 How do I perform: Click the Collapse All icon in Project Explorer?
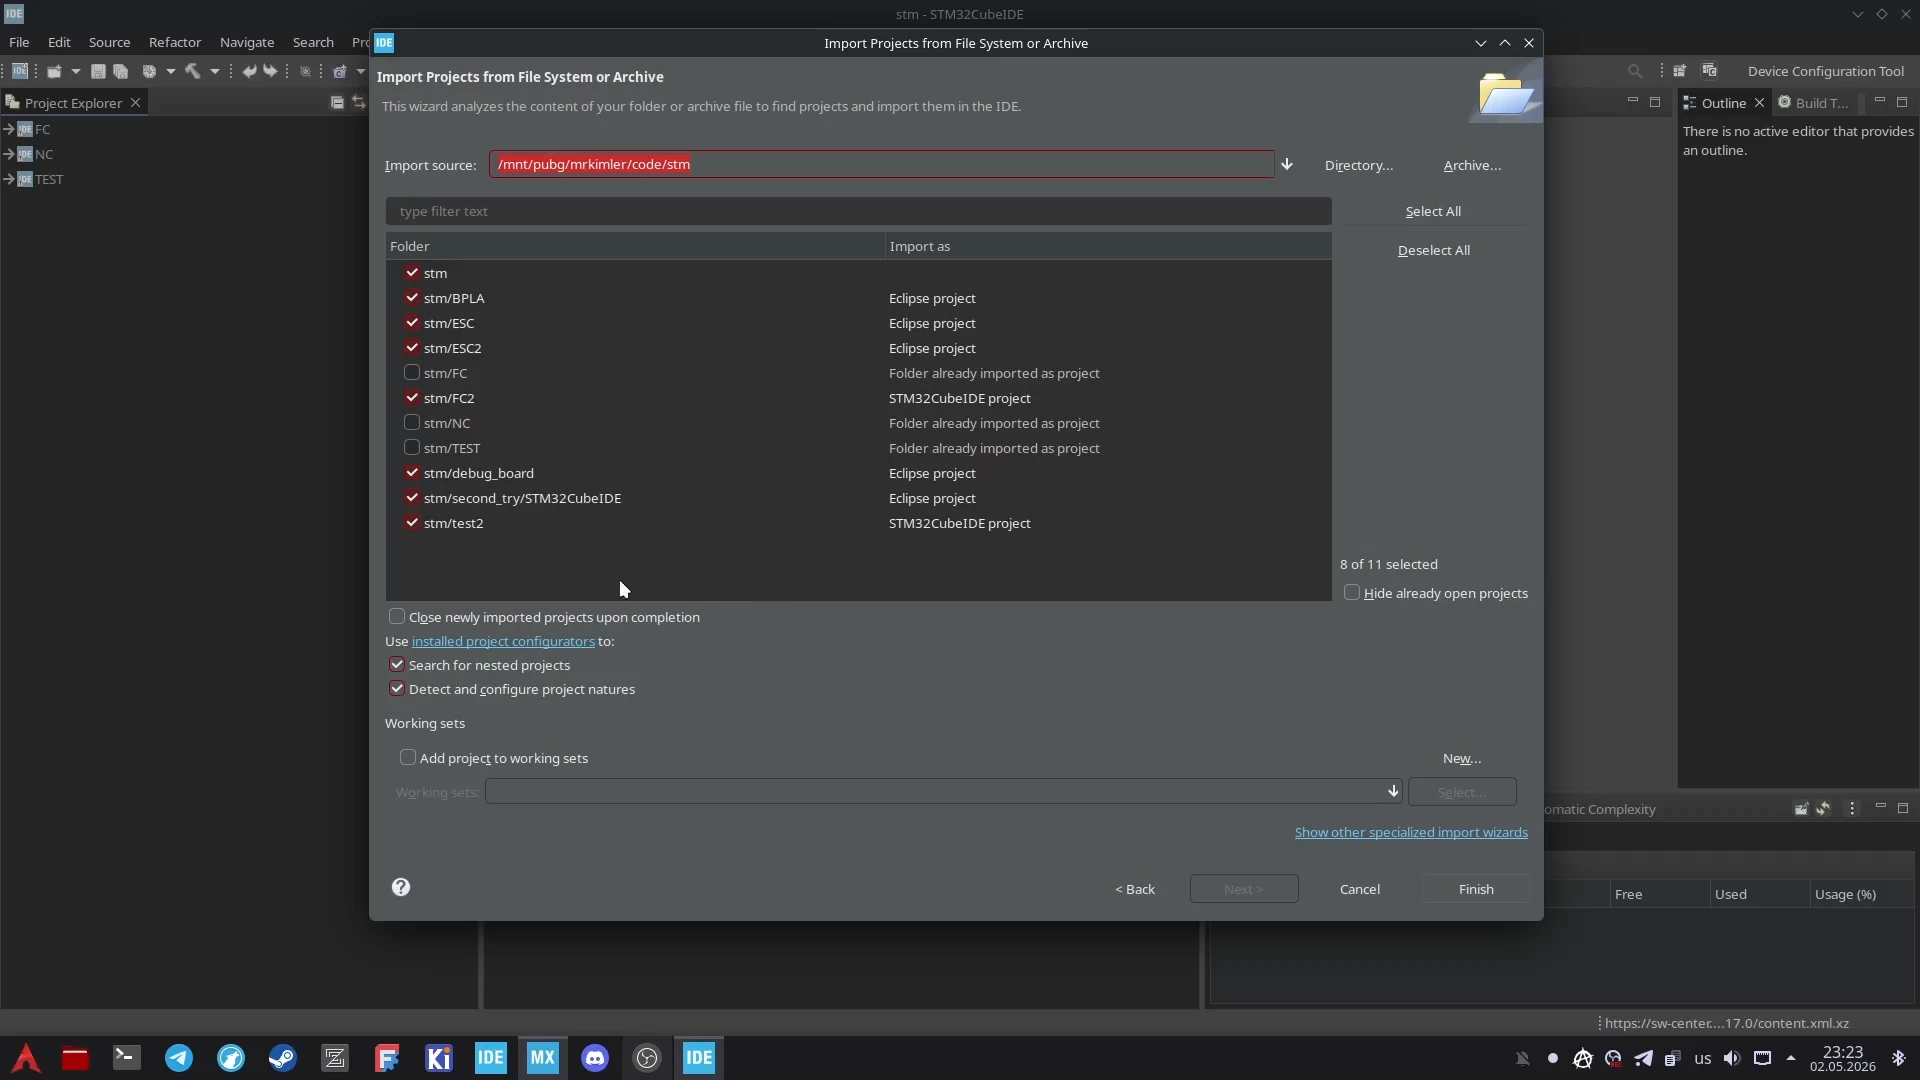click(337, 102)
